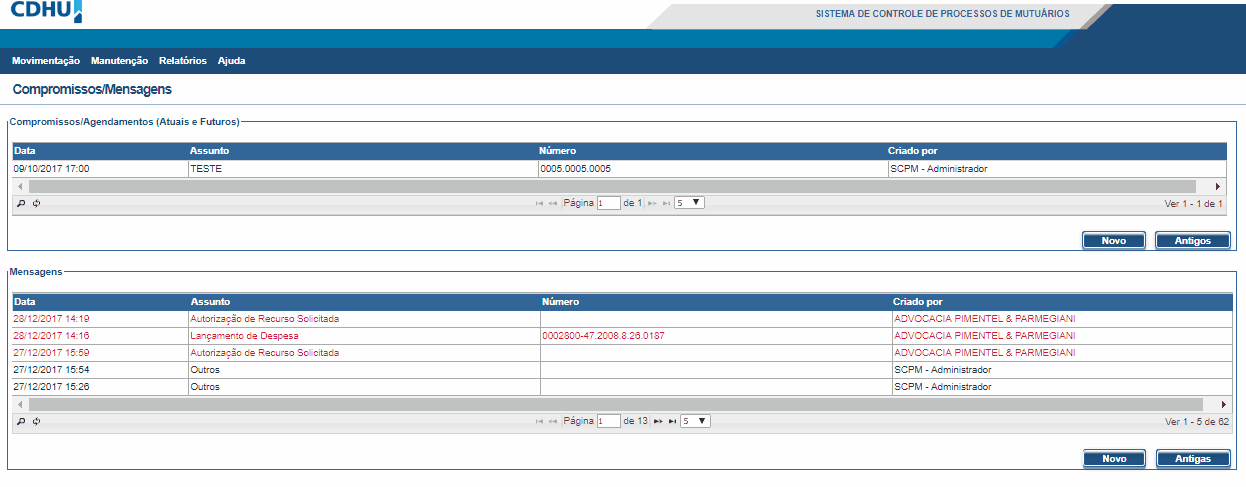Screen dimensions: 1246x487
Task: Open the Movimentação menu
Action: tap(46, 61)
